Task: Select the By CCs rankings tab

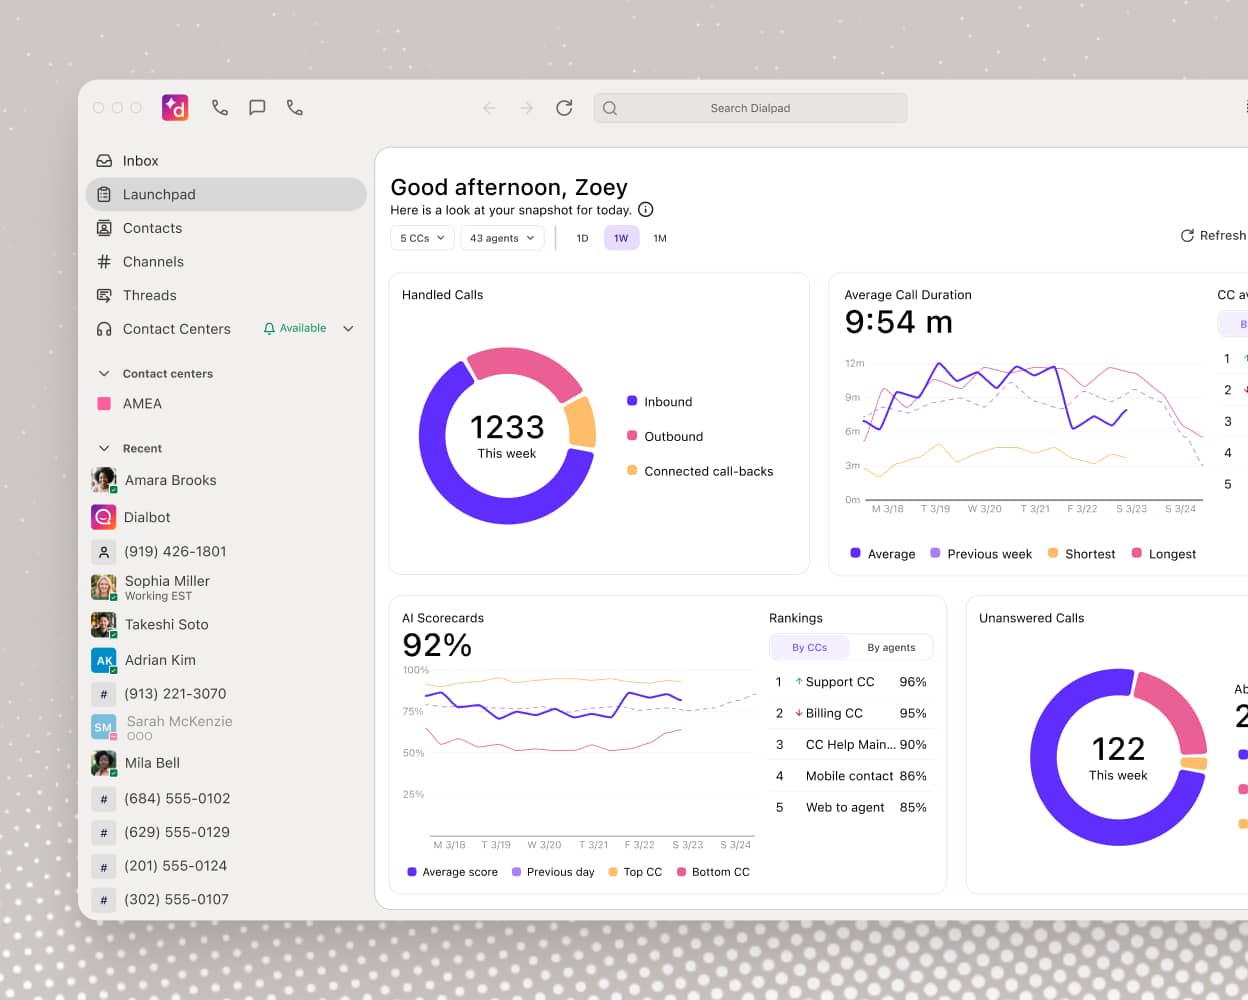Action: coord(810,647)
